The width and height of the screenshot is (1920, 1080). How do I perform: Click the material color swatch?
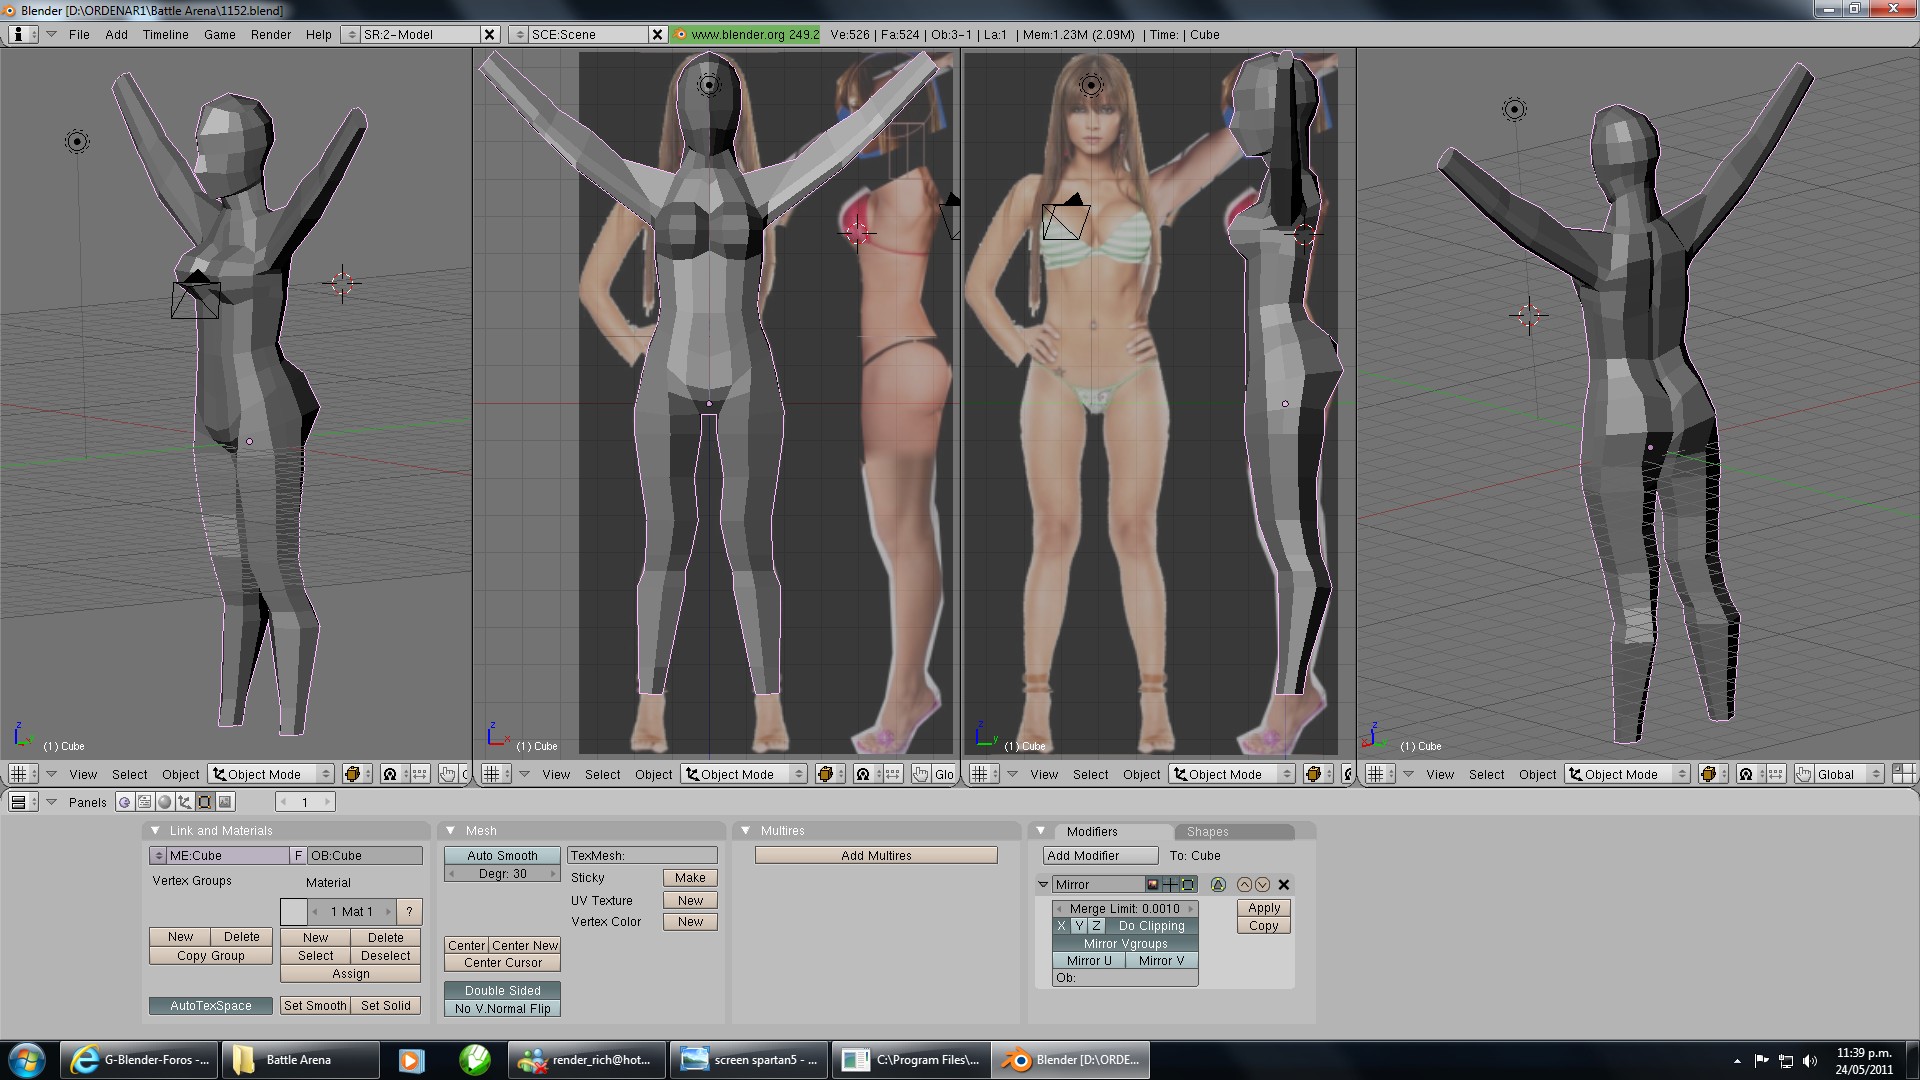pyautogui.click(x=294, y=912)
